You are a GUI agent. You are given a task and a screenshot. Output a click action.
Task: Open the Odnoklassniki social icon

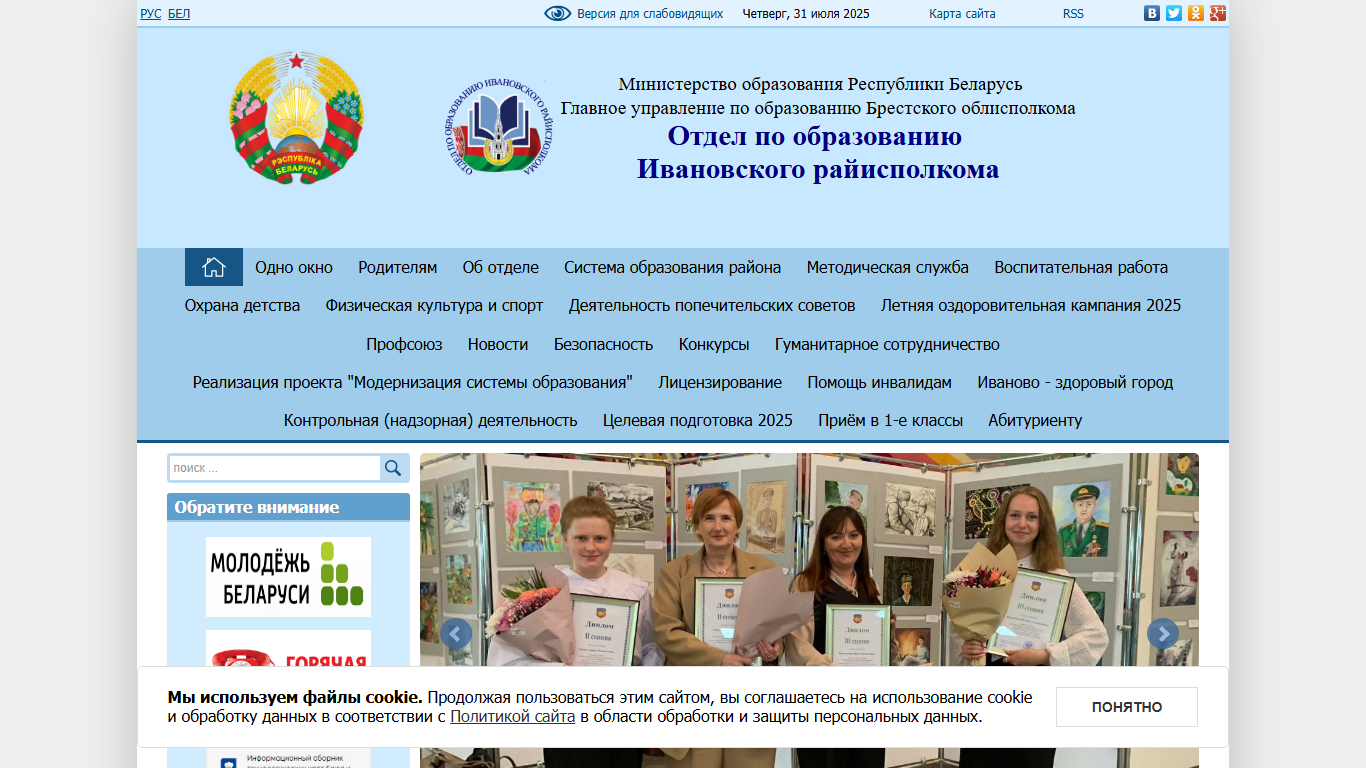(1196, 13)
